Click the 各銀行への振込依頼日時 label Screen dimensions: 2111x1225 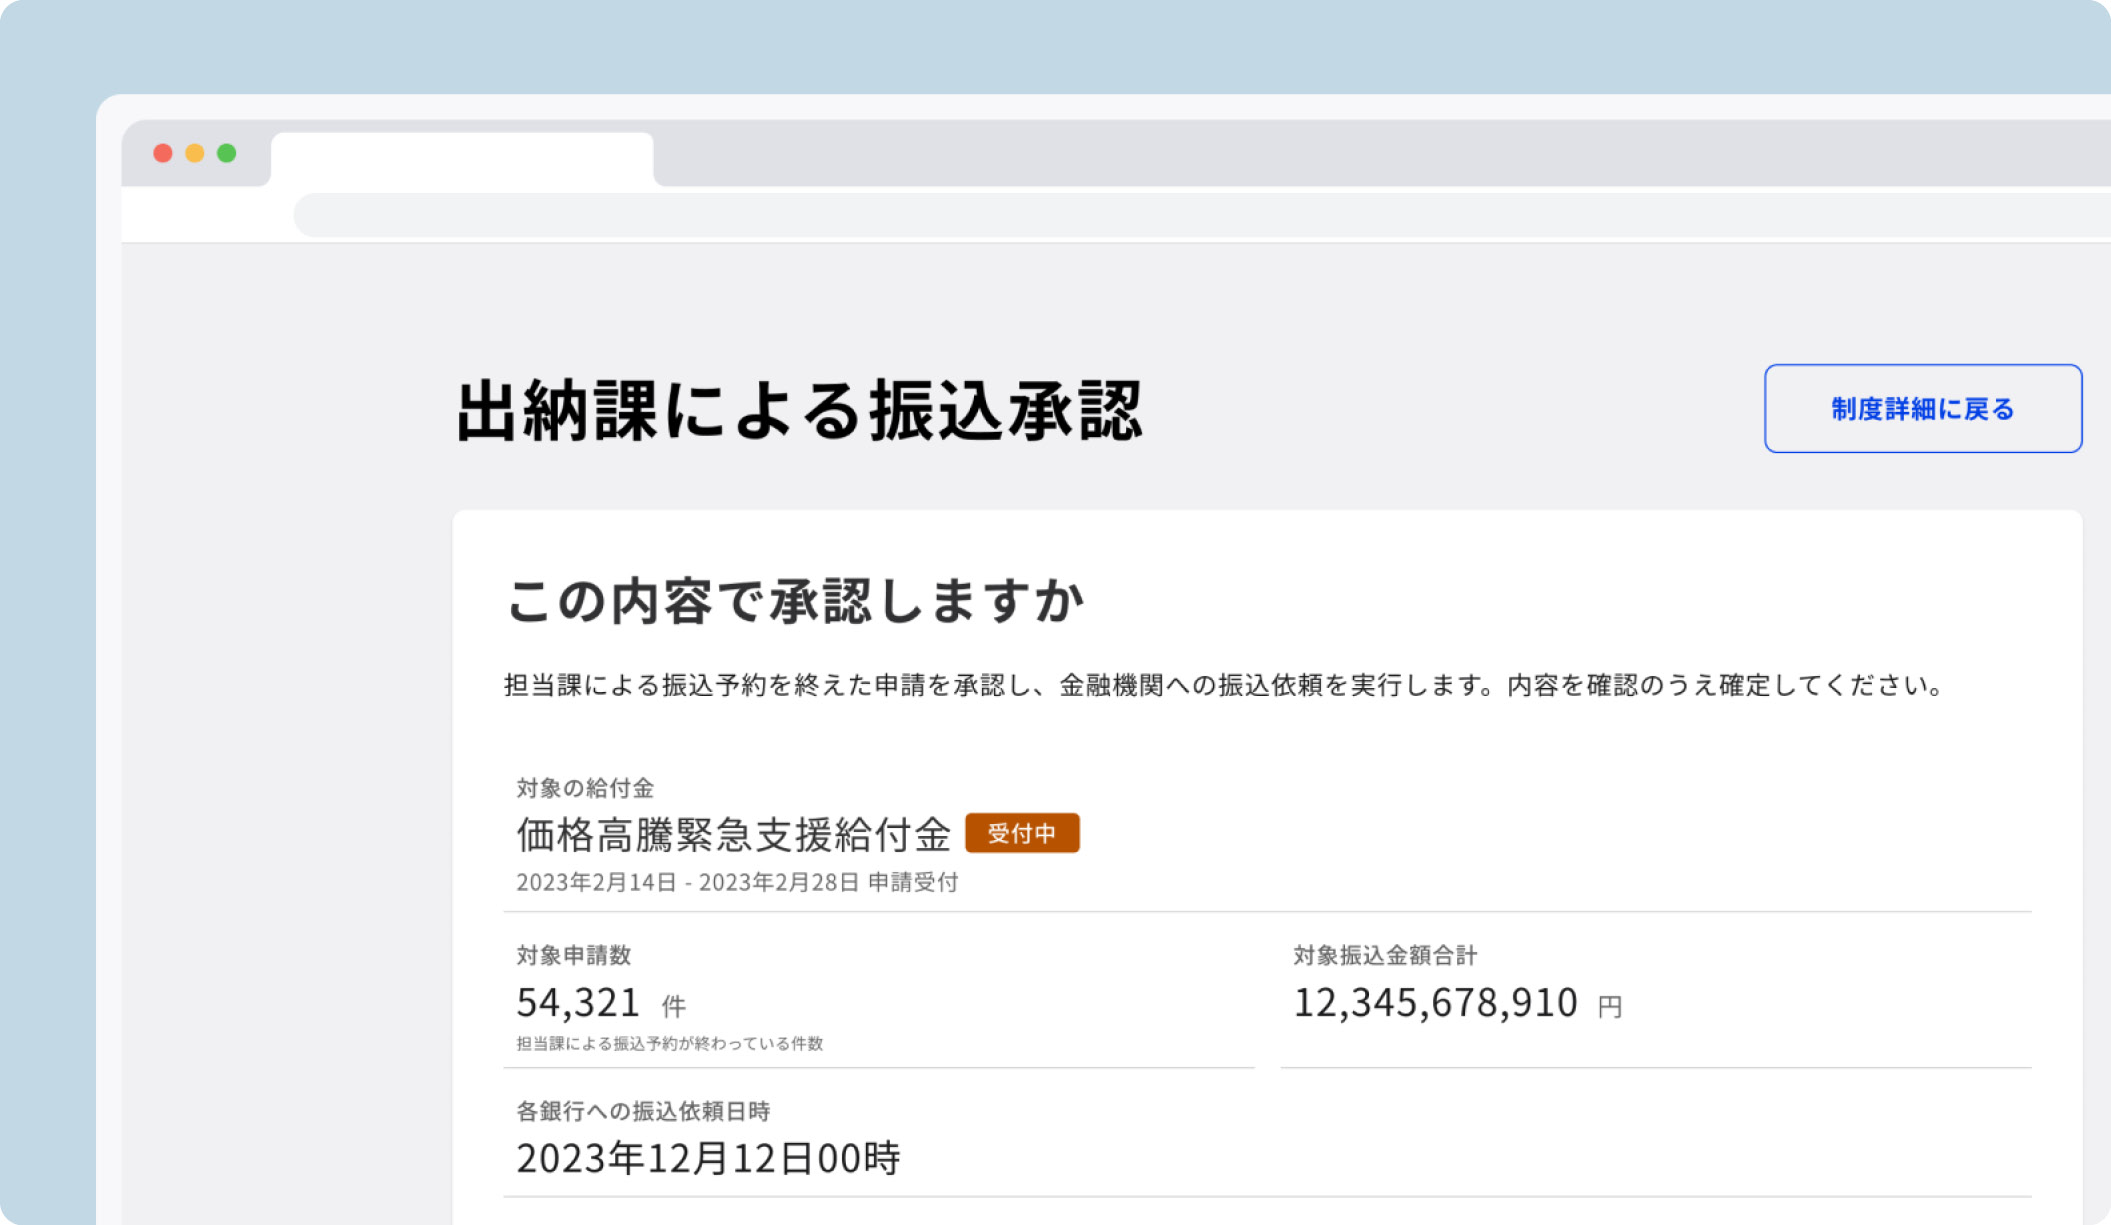643,1111
